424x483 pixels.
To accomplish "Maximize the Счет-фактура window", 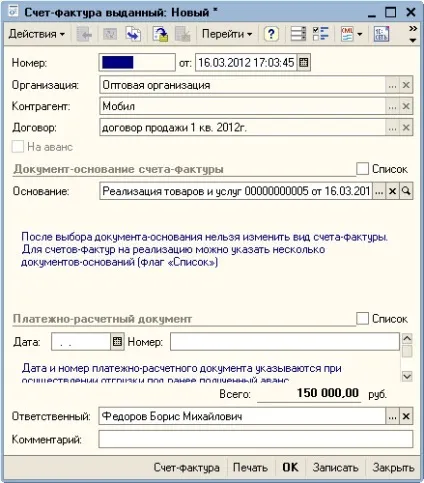I will (x=391, y=12).
